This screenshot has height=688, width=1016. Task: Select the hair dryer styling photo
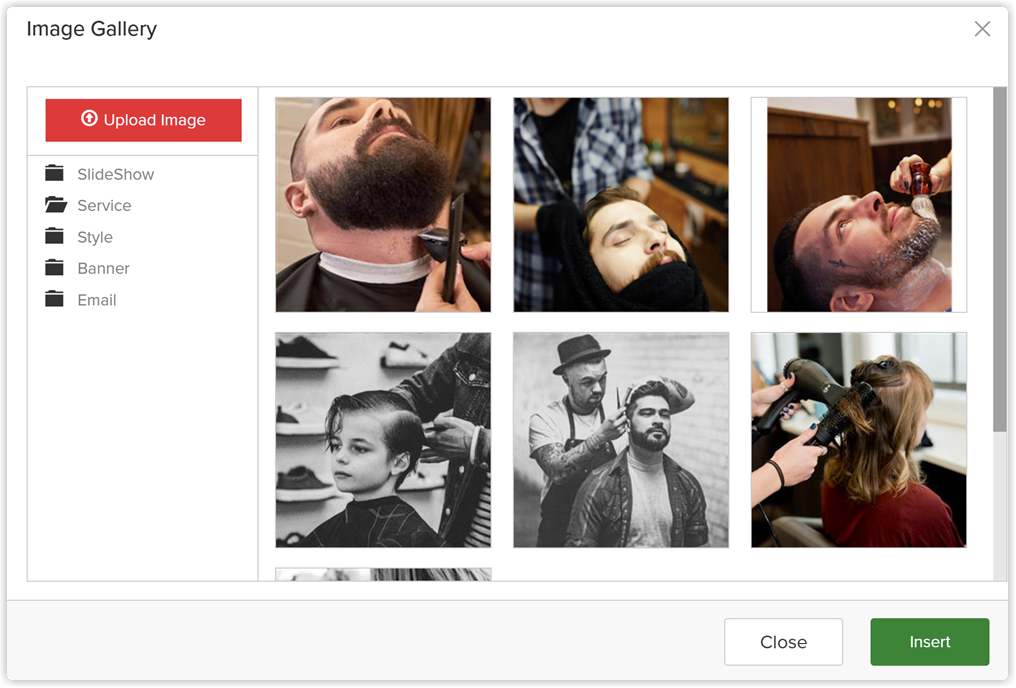click(859, 440)
